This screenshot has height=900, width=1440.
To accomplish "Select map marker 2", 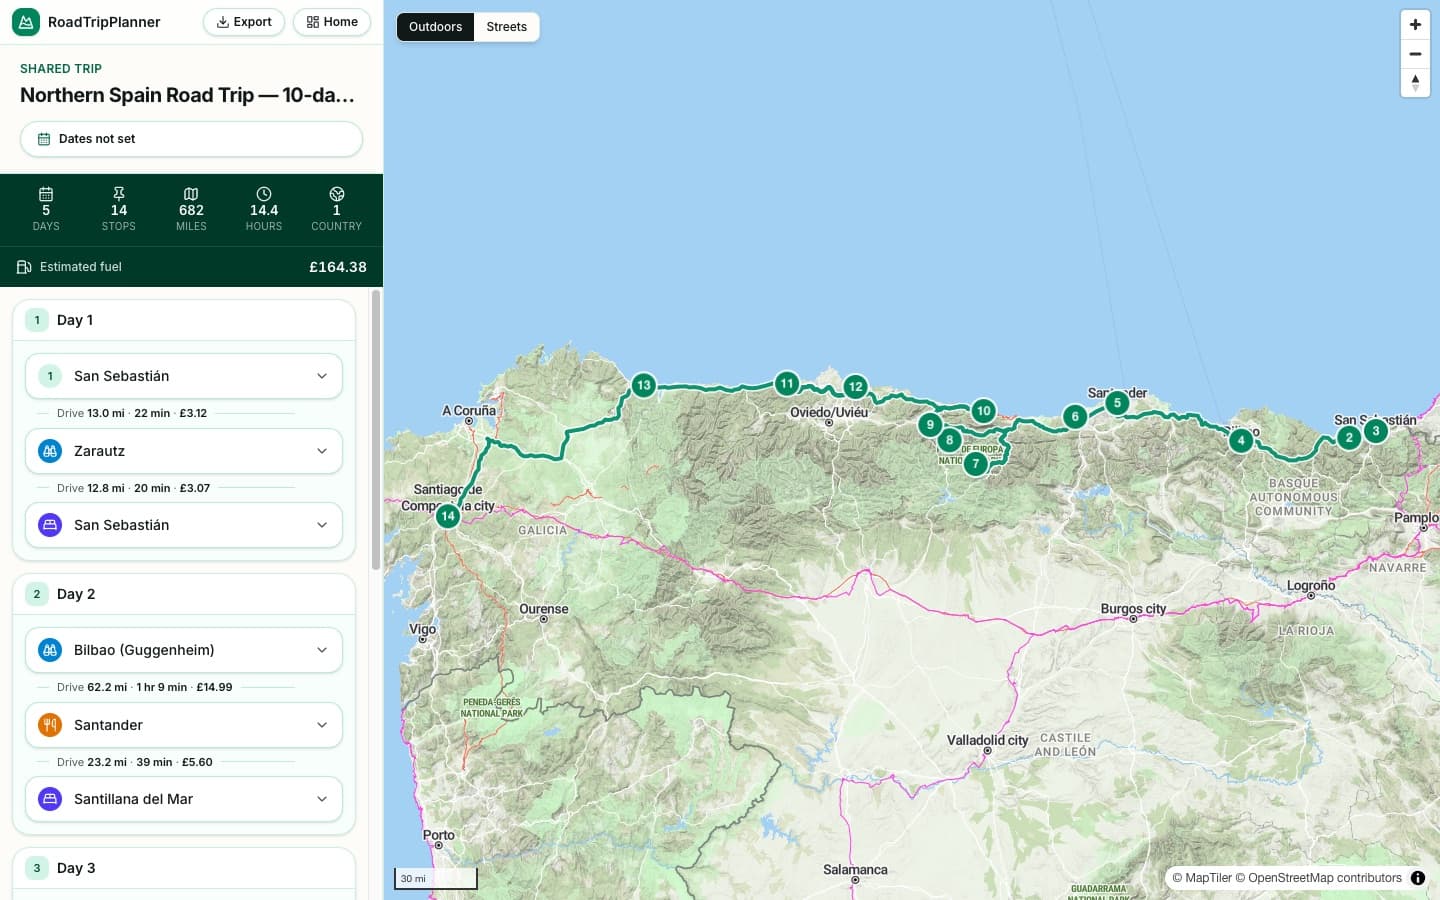I will pyautogui.click(x=1349, y=437).
